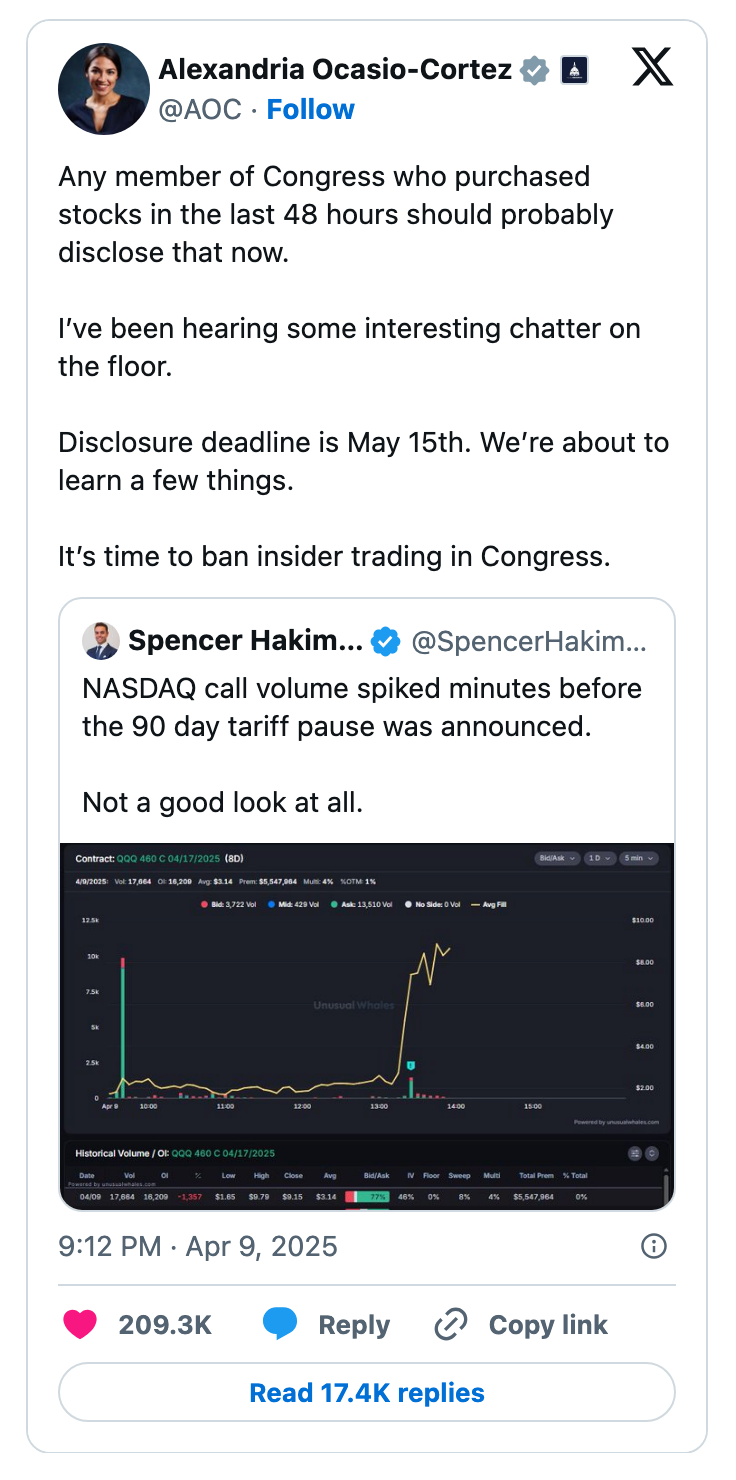The width and height of the screenshot is (736, 1480).
Task: Open Read 17.4K replies
Action: (x=368, y=1392)
